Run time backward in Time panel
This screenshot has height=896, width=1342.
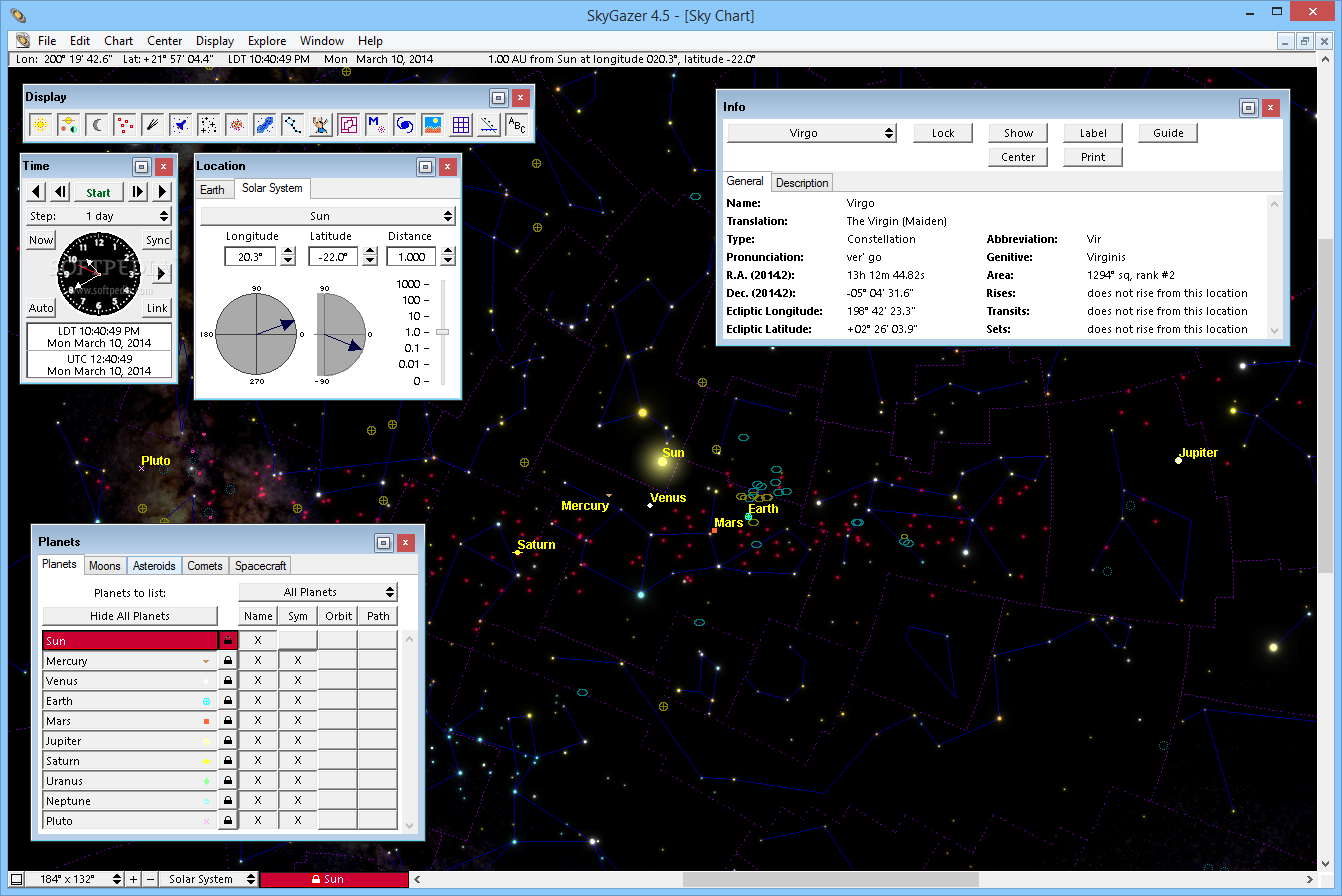coord(36,192)
